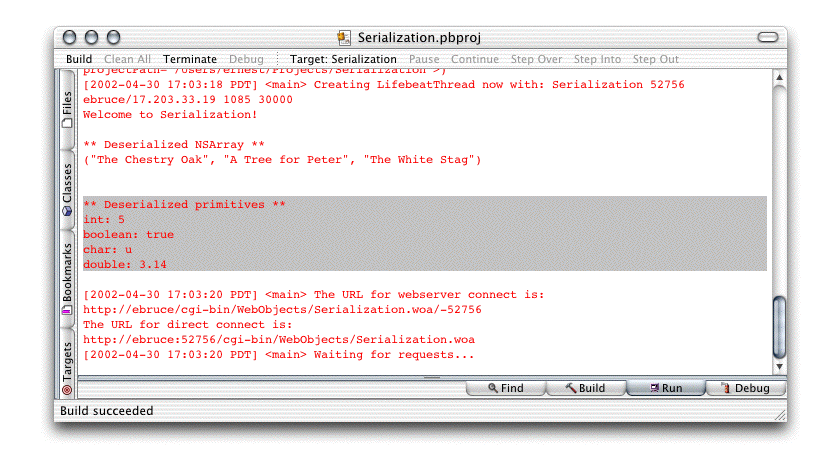Click the 'Creating LifebeatThread' log line
Image resolution: width=837 pixels, height=465 pixels.
click(383, 84)
